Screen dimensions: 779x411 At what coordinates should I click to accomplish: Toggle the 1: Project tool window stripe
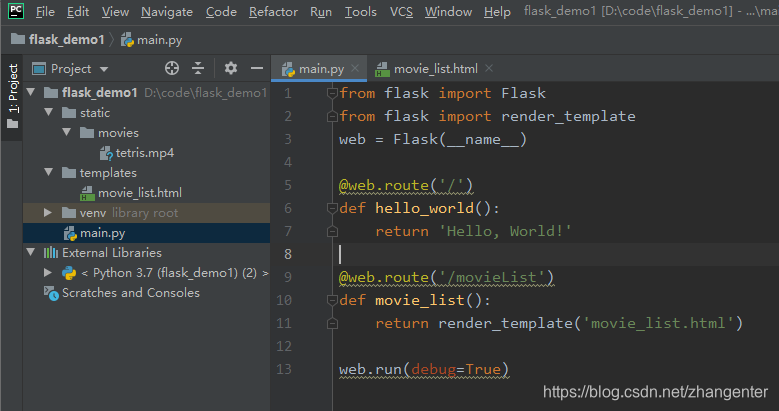tap(12, 96)
